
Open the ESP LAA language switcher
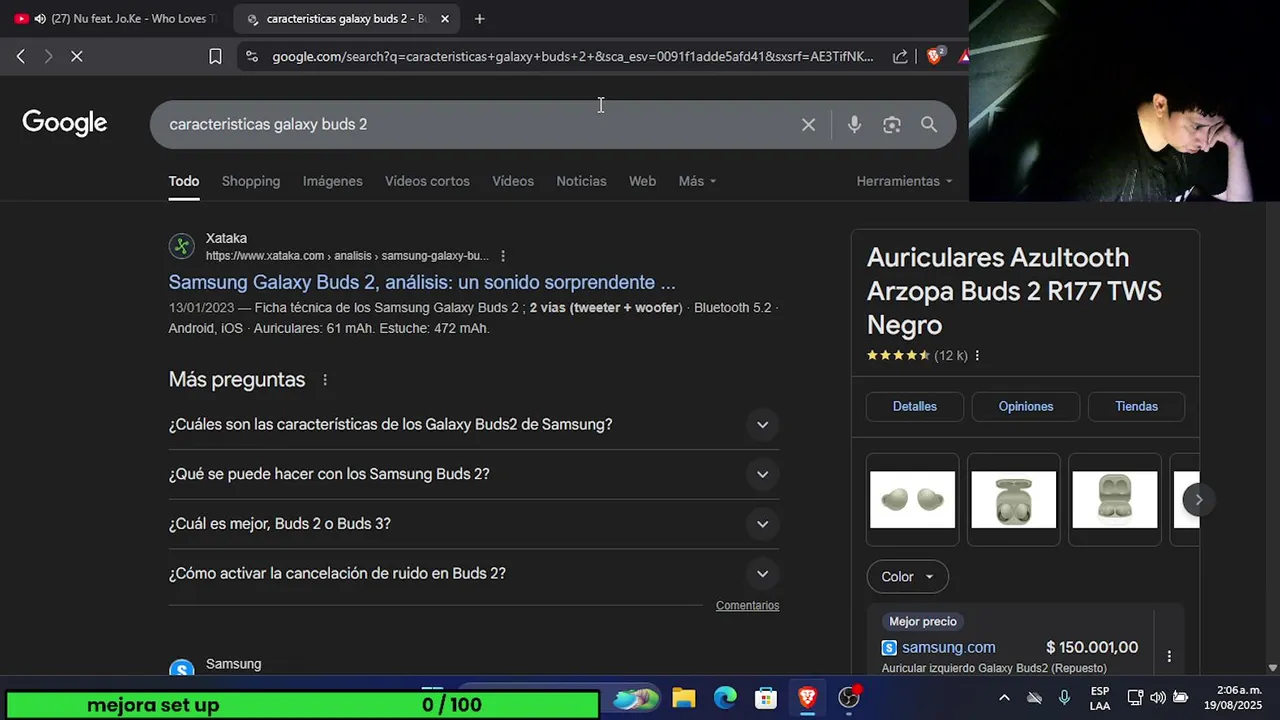tap(1099, 698)
